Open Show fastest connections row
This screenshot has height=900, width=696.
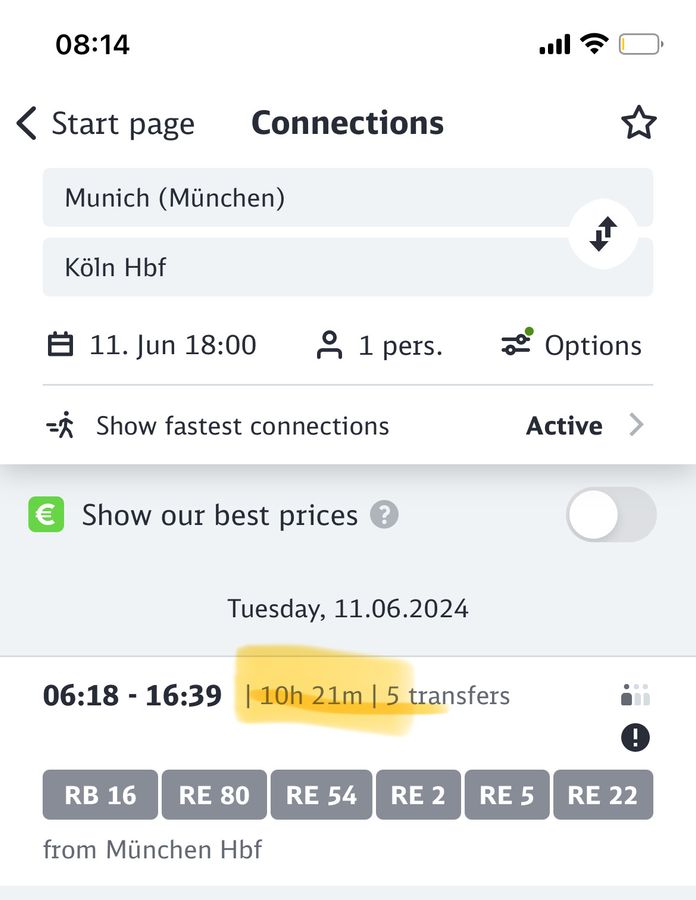tap(348, 425)
